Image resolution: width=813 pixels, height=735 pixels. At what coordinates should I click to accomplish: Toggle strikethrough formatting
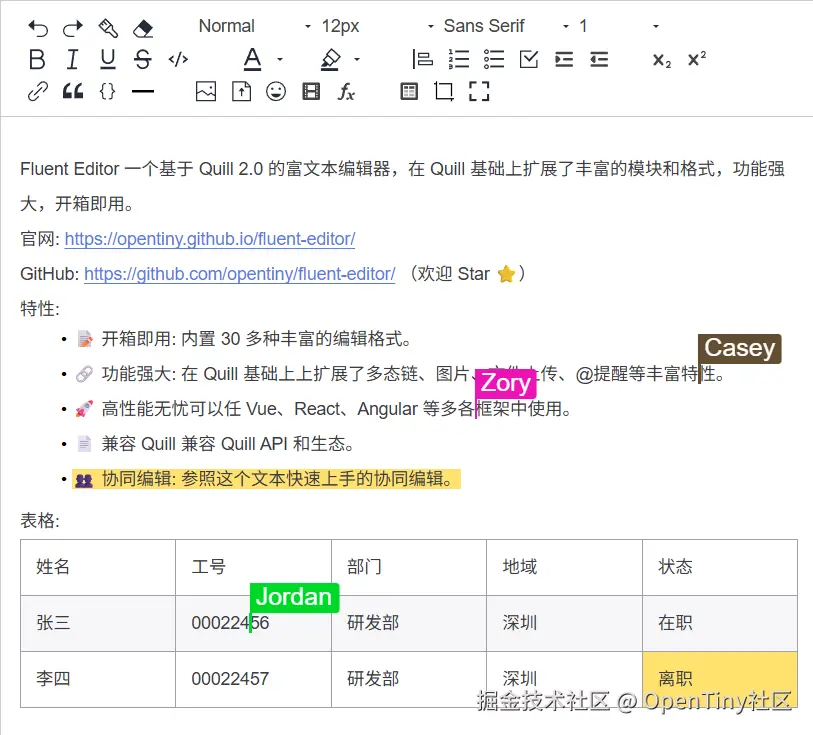click(143, 59)
